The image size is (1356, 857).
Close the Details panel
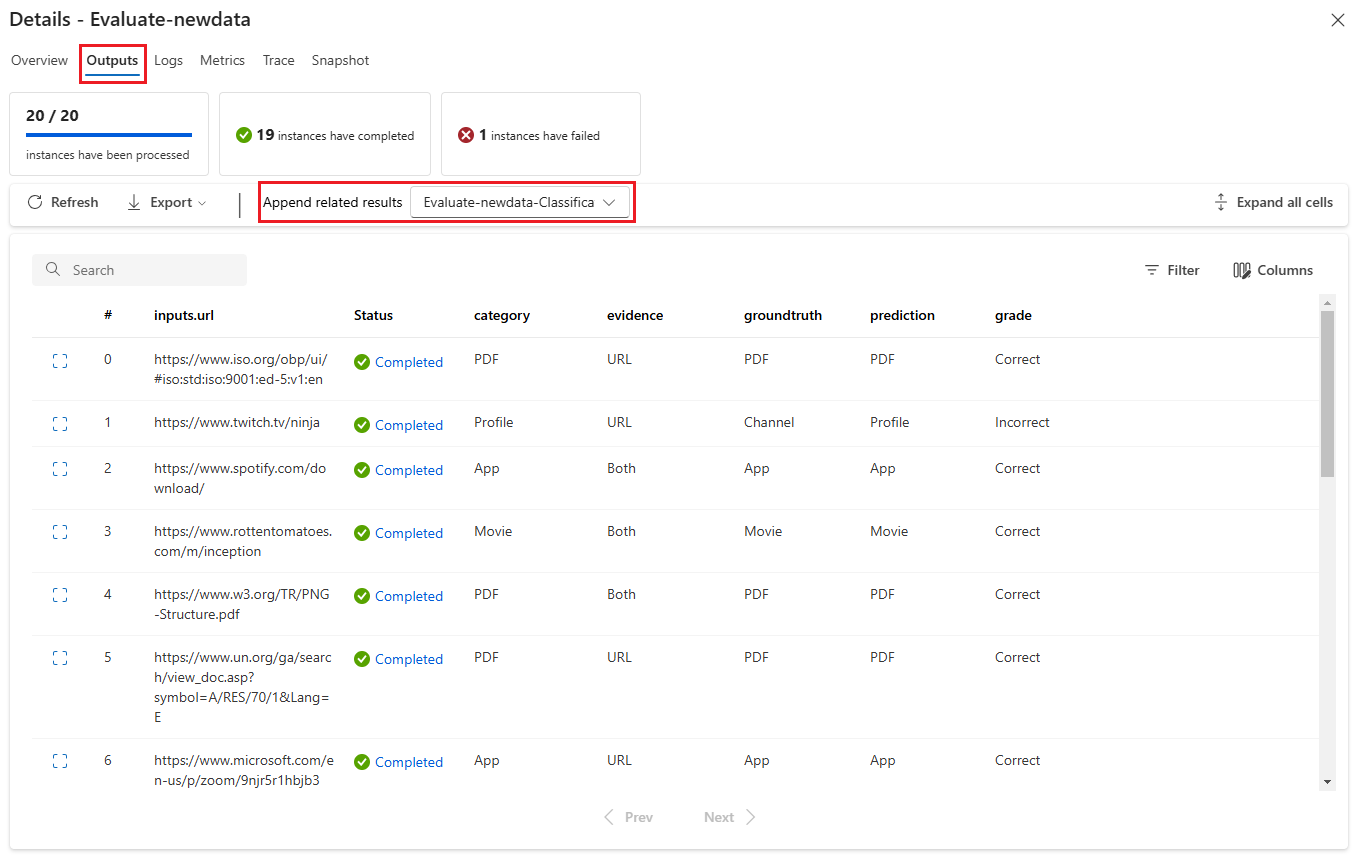point(1337,20)
